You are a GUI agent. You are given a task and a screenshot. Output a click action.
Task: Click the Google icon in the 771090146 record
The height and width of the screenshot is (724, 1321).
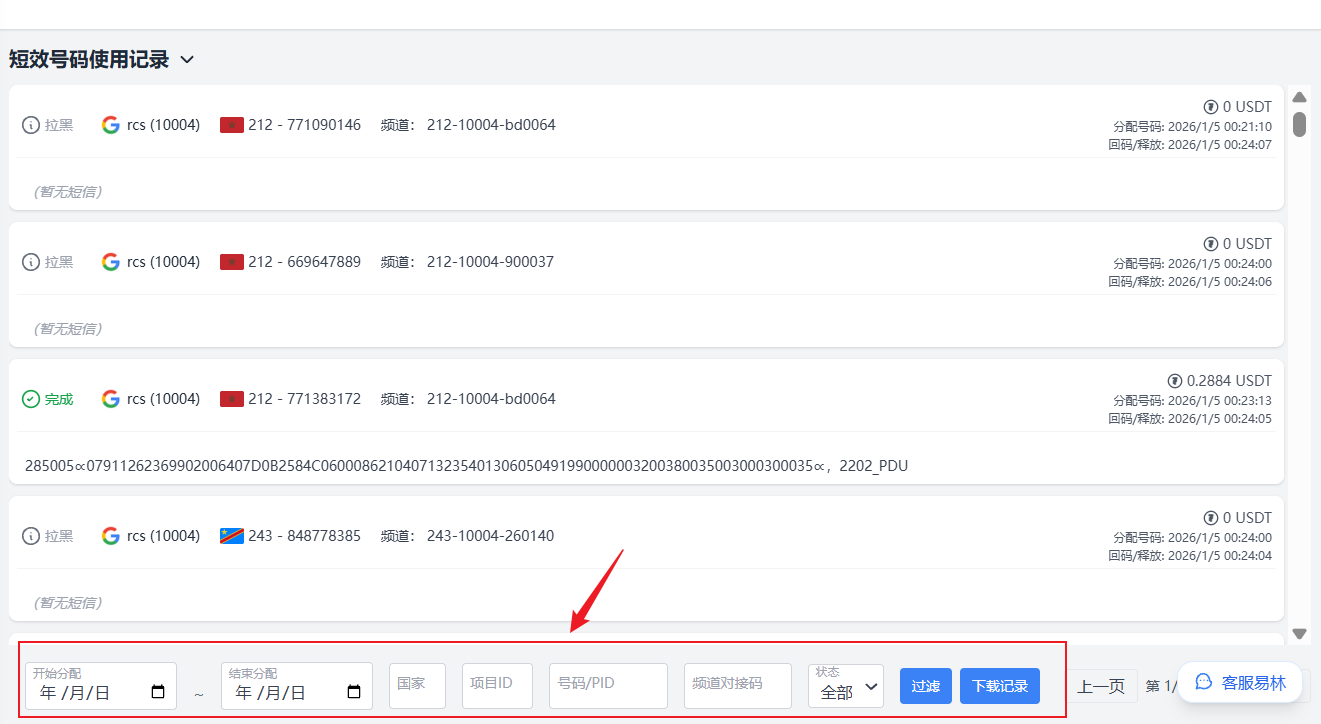[111, 125]
